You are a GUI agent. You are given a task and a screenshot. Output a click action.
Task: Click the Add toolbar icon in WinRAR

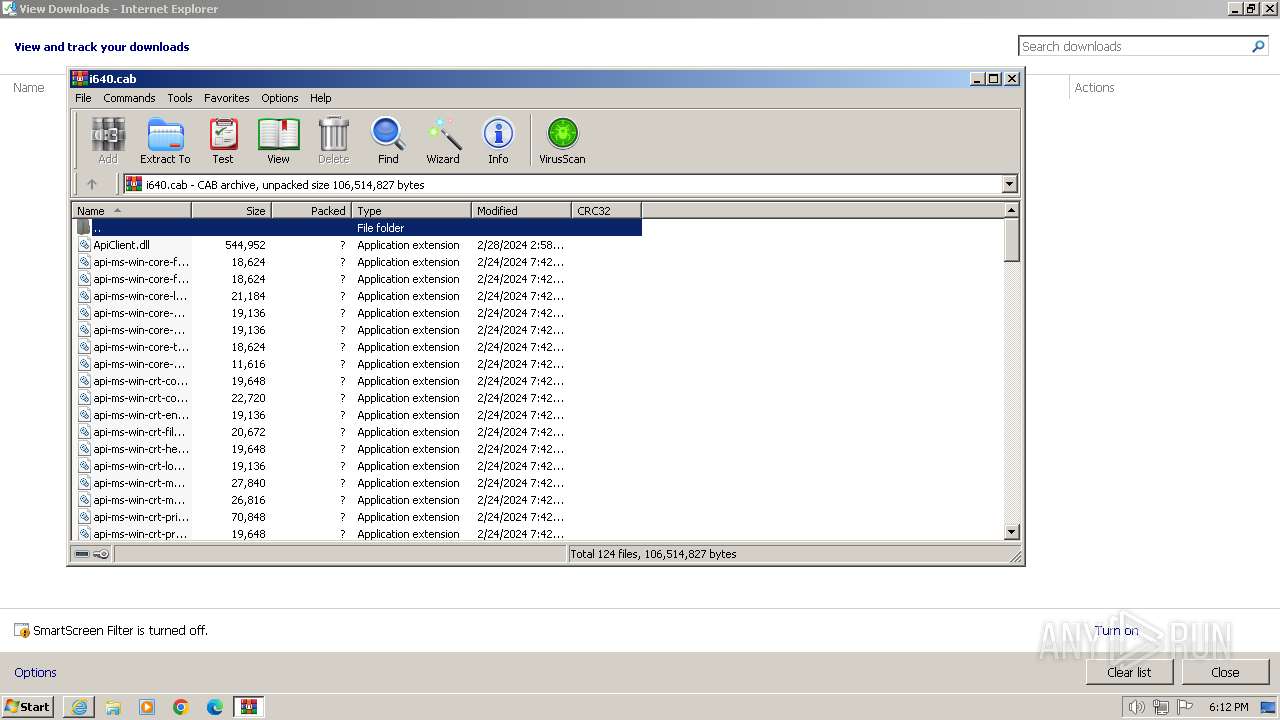pos(108,140)
